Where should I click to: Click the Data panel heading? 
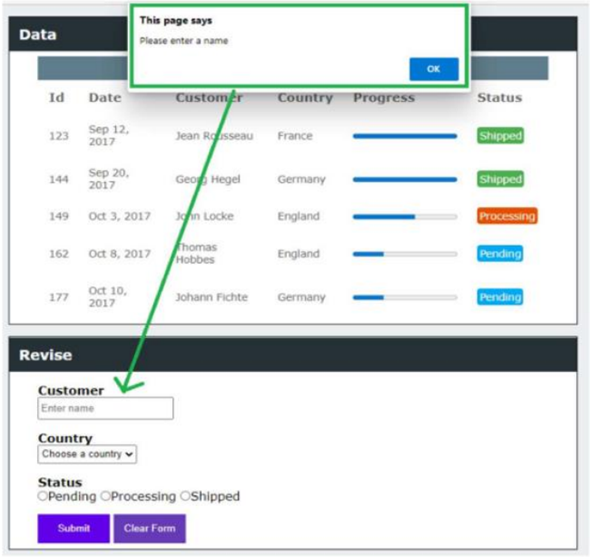(x=38, y=35)
